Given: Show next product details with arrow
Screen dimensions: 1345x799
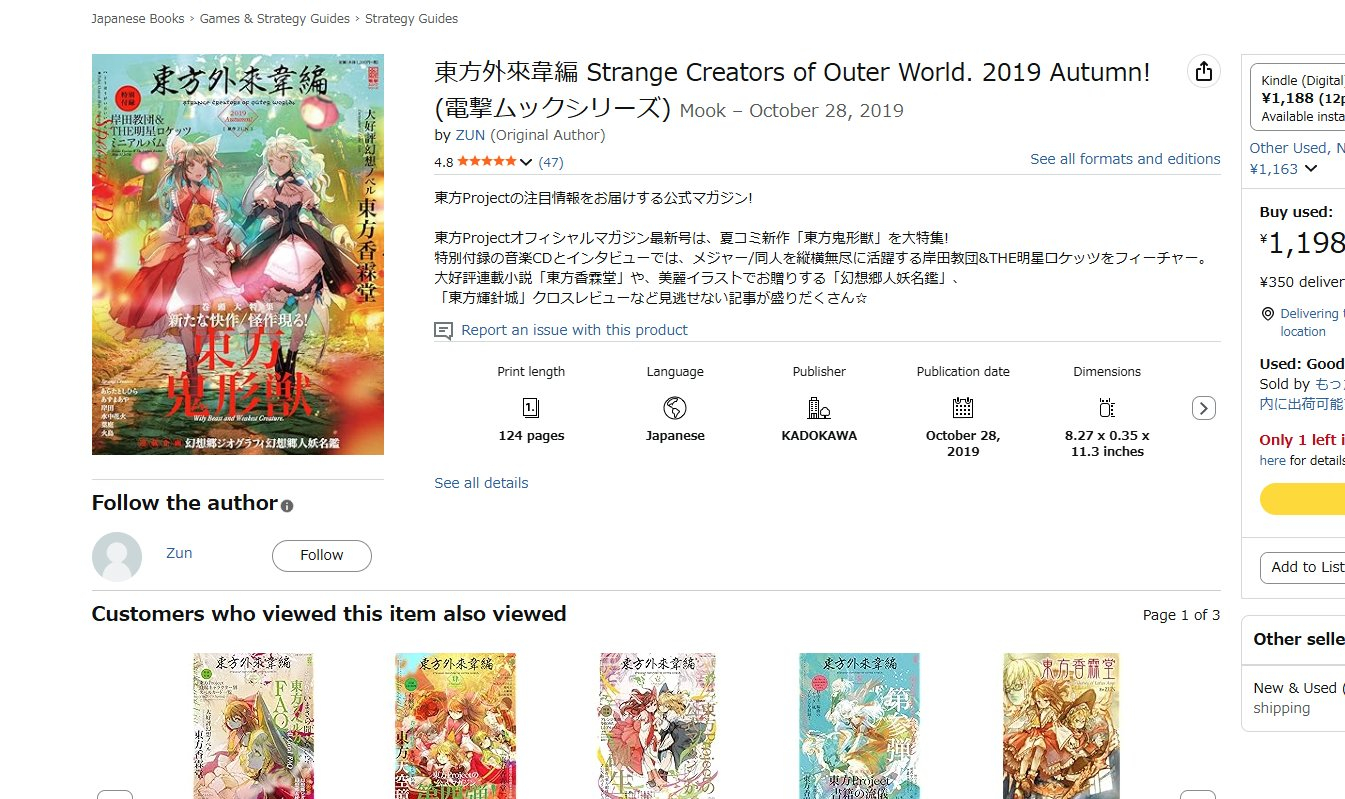Looking at the screenshot, I should coord(1204,408).
